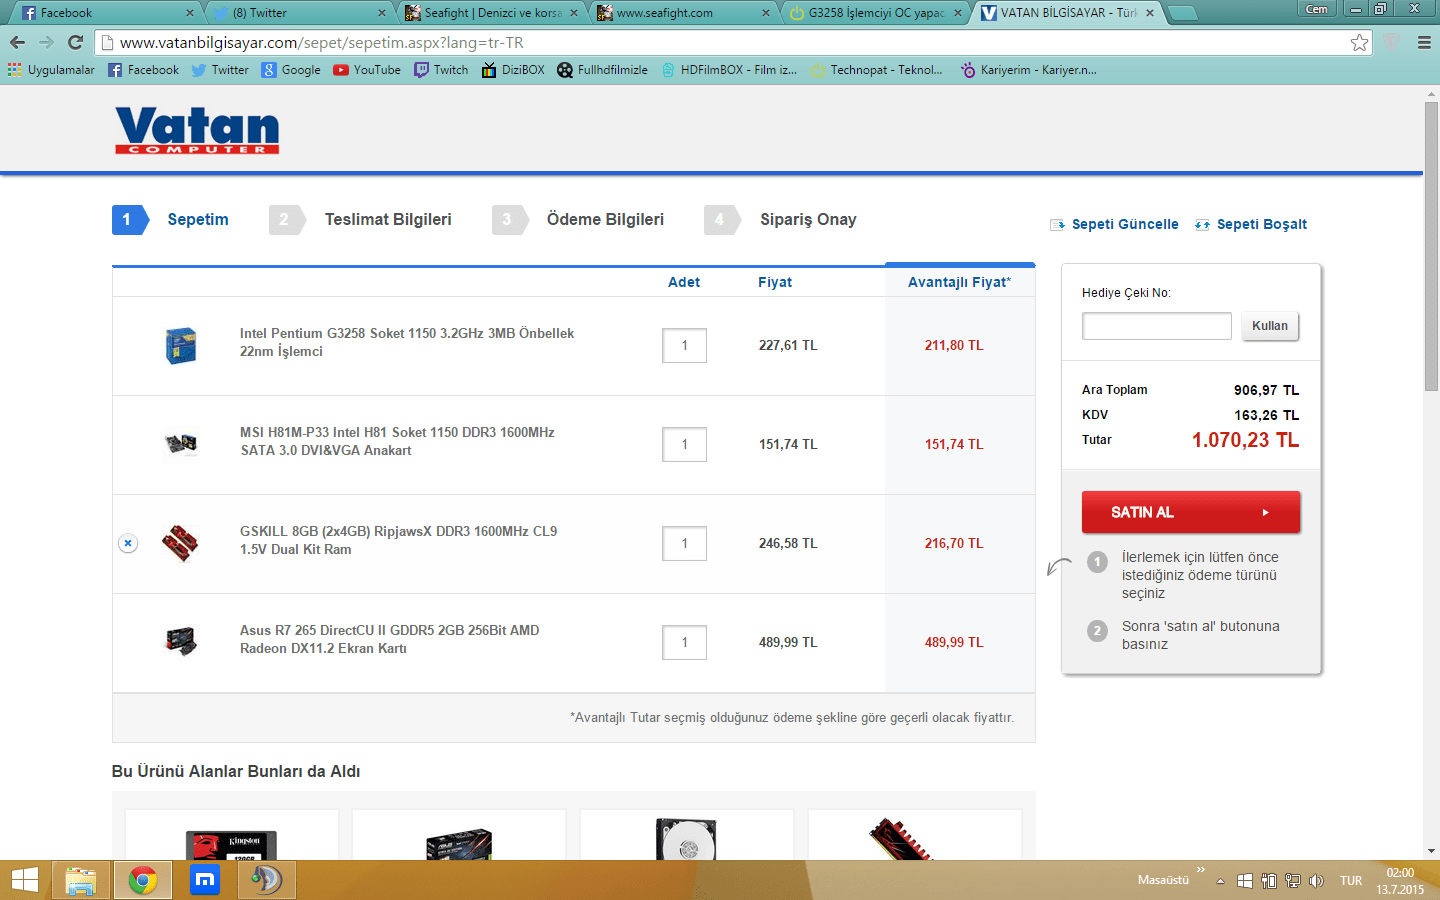The height and width of the screenshot is (900, 1440).
Task: Click the Kullan gift voucher button
Action: coord(1270,326)
